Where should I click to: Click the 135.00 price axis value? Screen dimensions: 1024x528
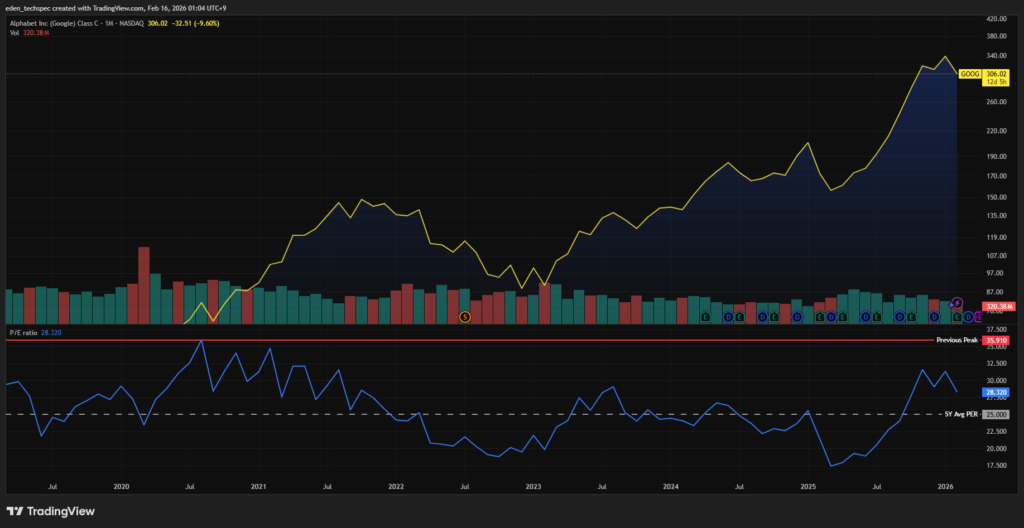(x=997, y=216)
